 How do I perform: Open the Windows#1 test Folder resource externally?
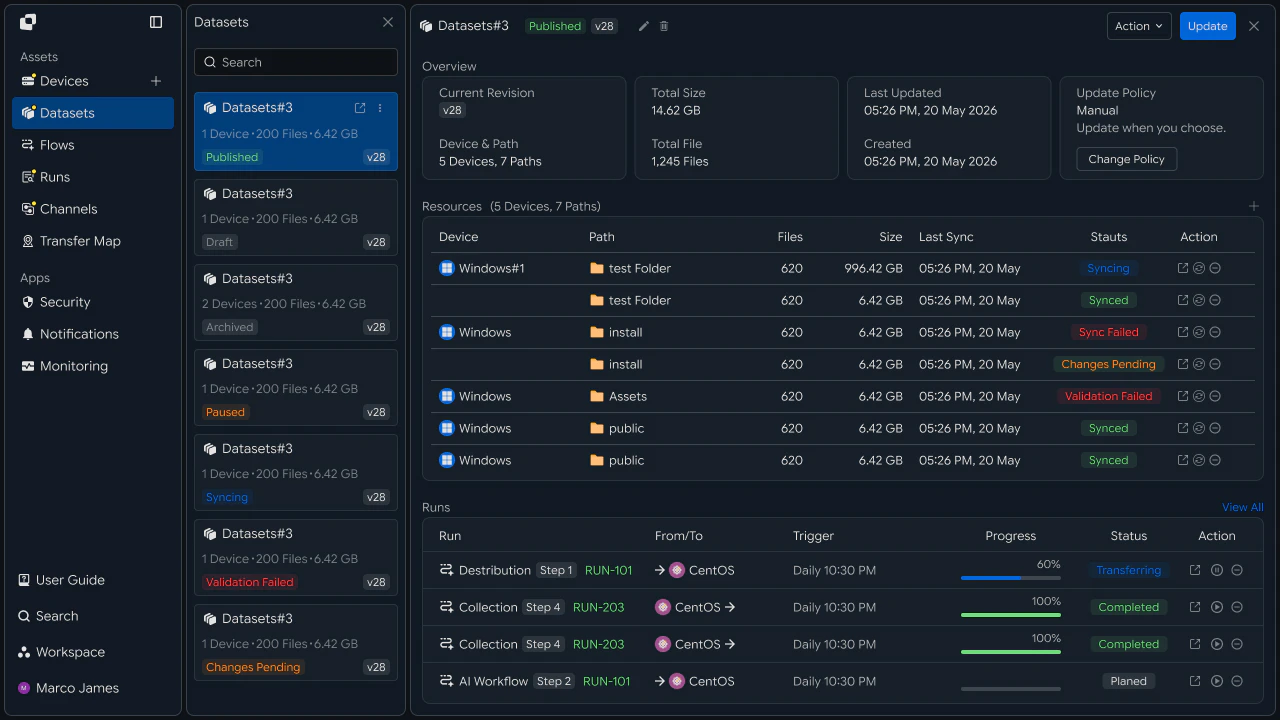click(x=1183, y=268)
